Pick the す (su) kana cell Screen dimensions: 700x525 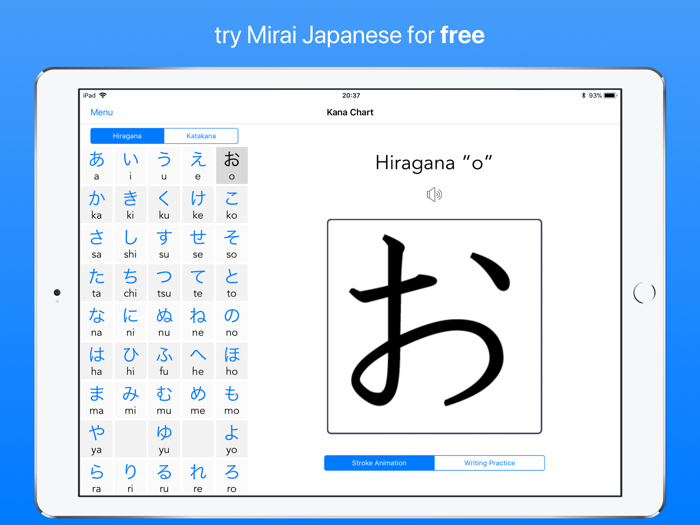click(x=164, y=244)
